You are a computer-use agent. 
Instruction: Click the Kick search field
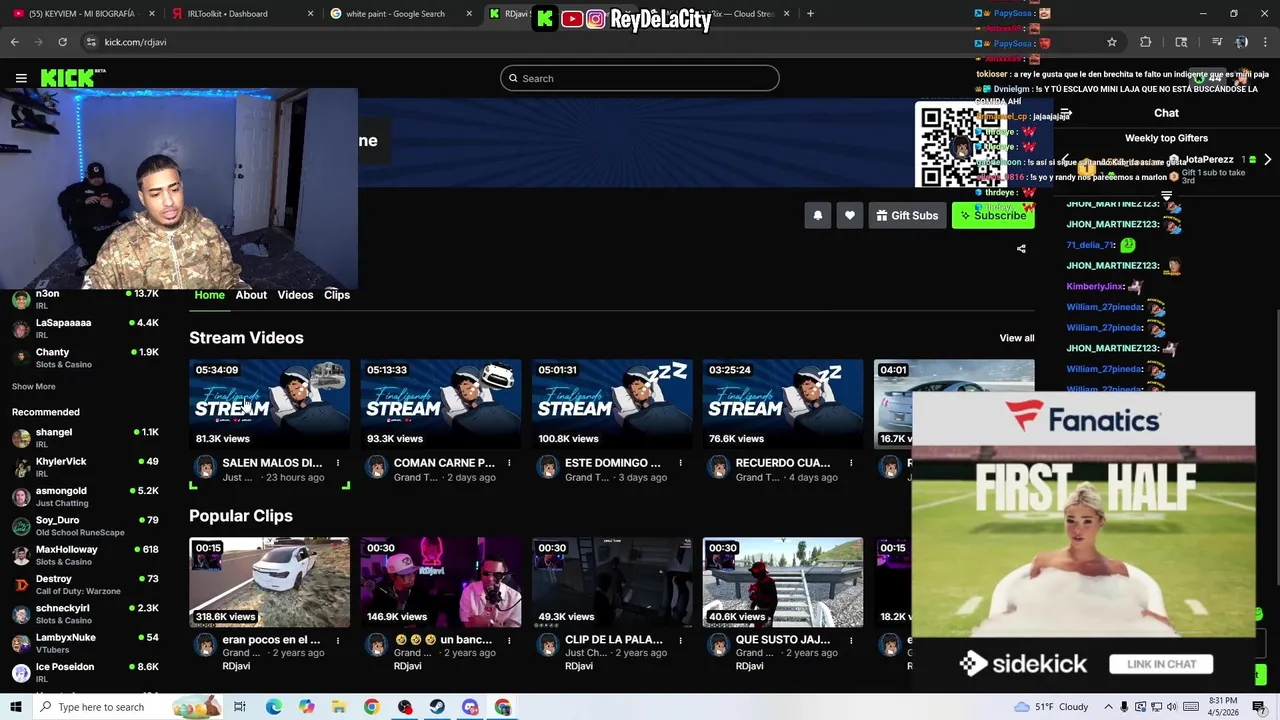(640, 78)
